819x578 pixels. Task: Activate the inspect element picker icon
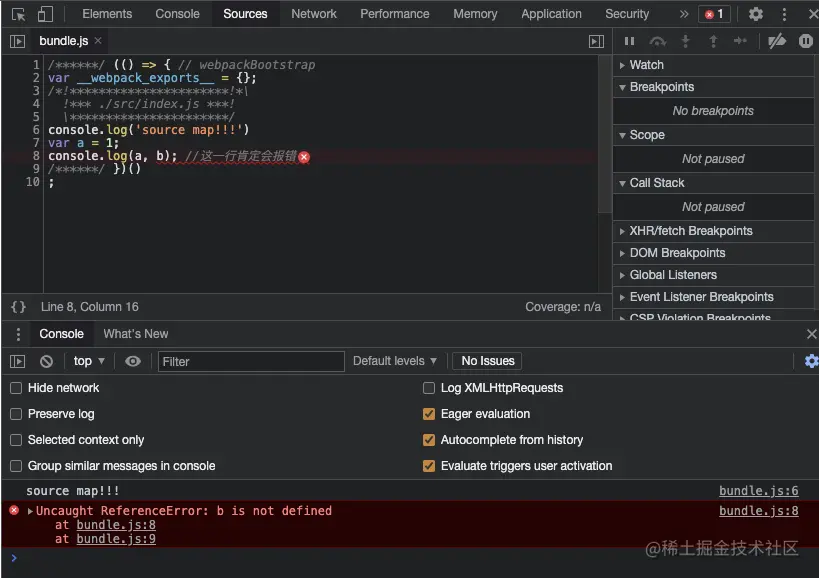[18, 14]
